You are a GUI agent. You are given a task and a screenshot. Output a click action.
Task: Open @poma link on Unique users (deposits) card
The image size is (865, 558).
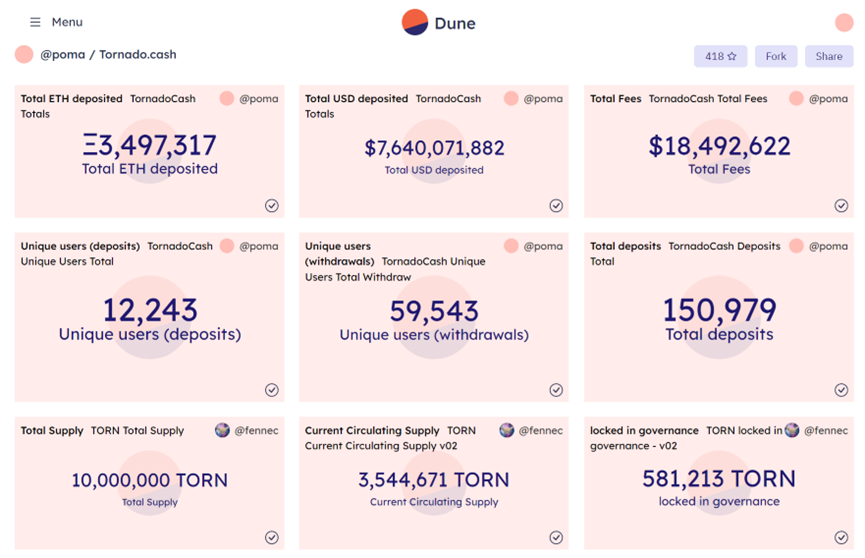[259, 246]
